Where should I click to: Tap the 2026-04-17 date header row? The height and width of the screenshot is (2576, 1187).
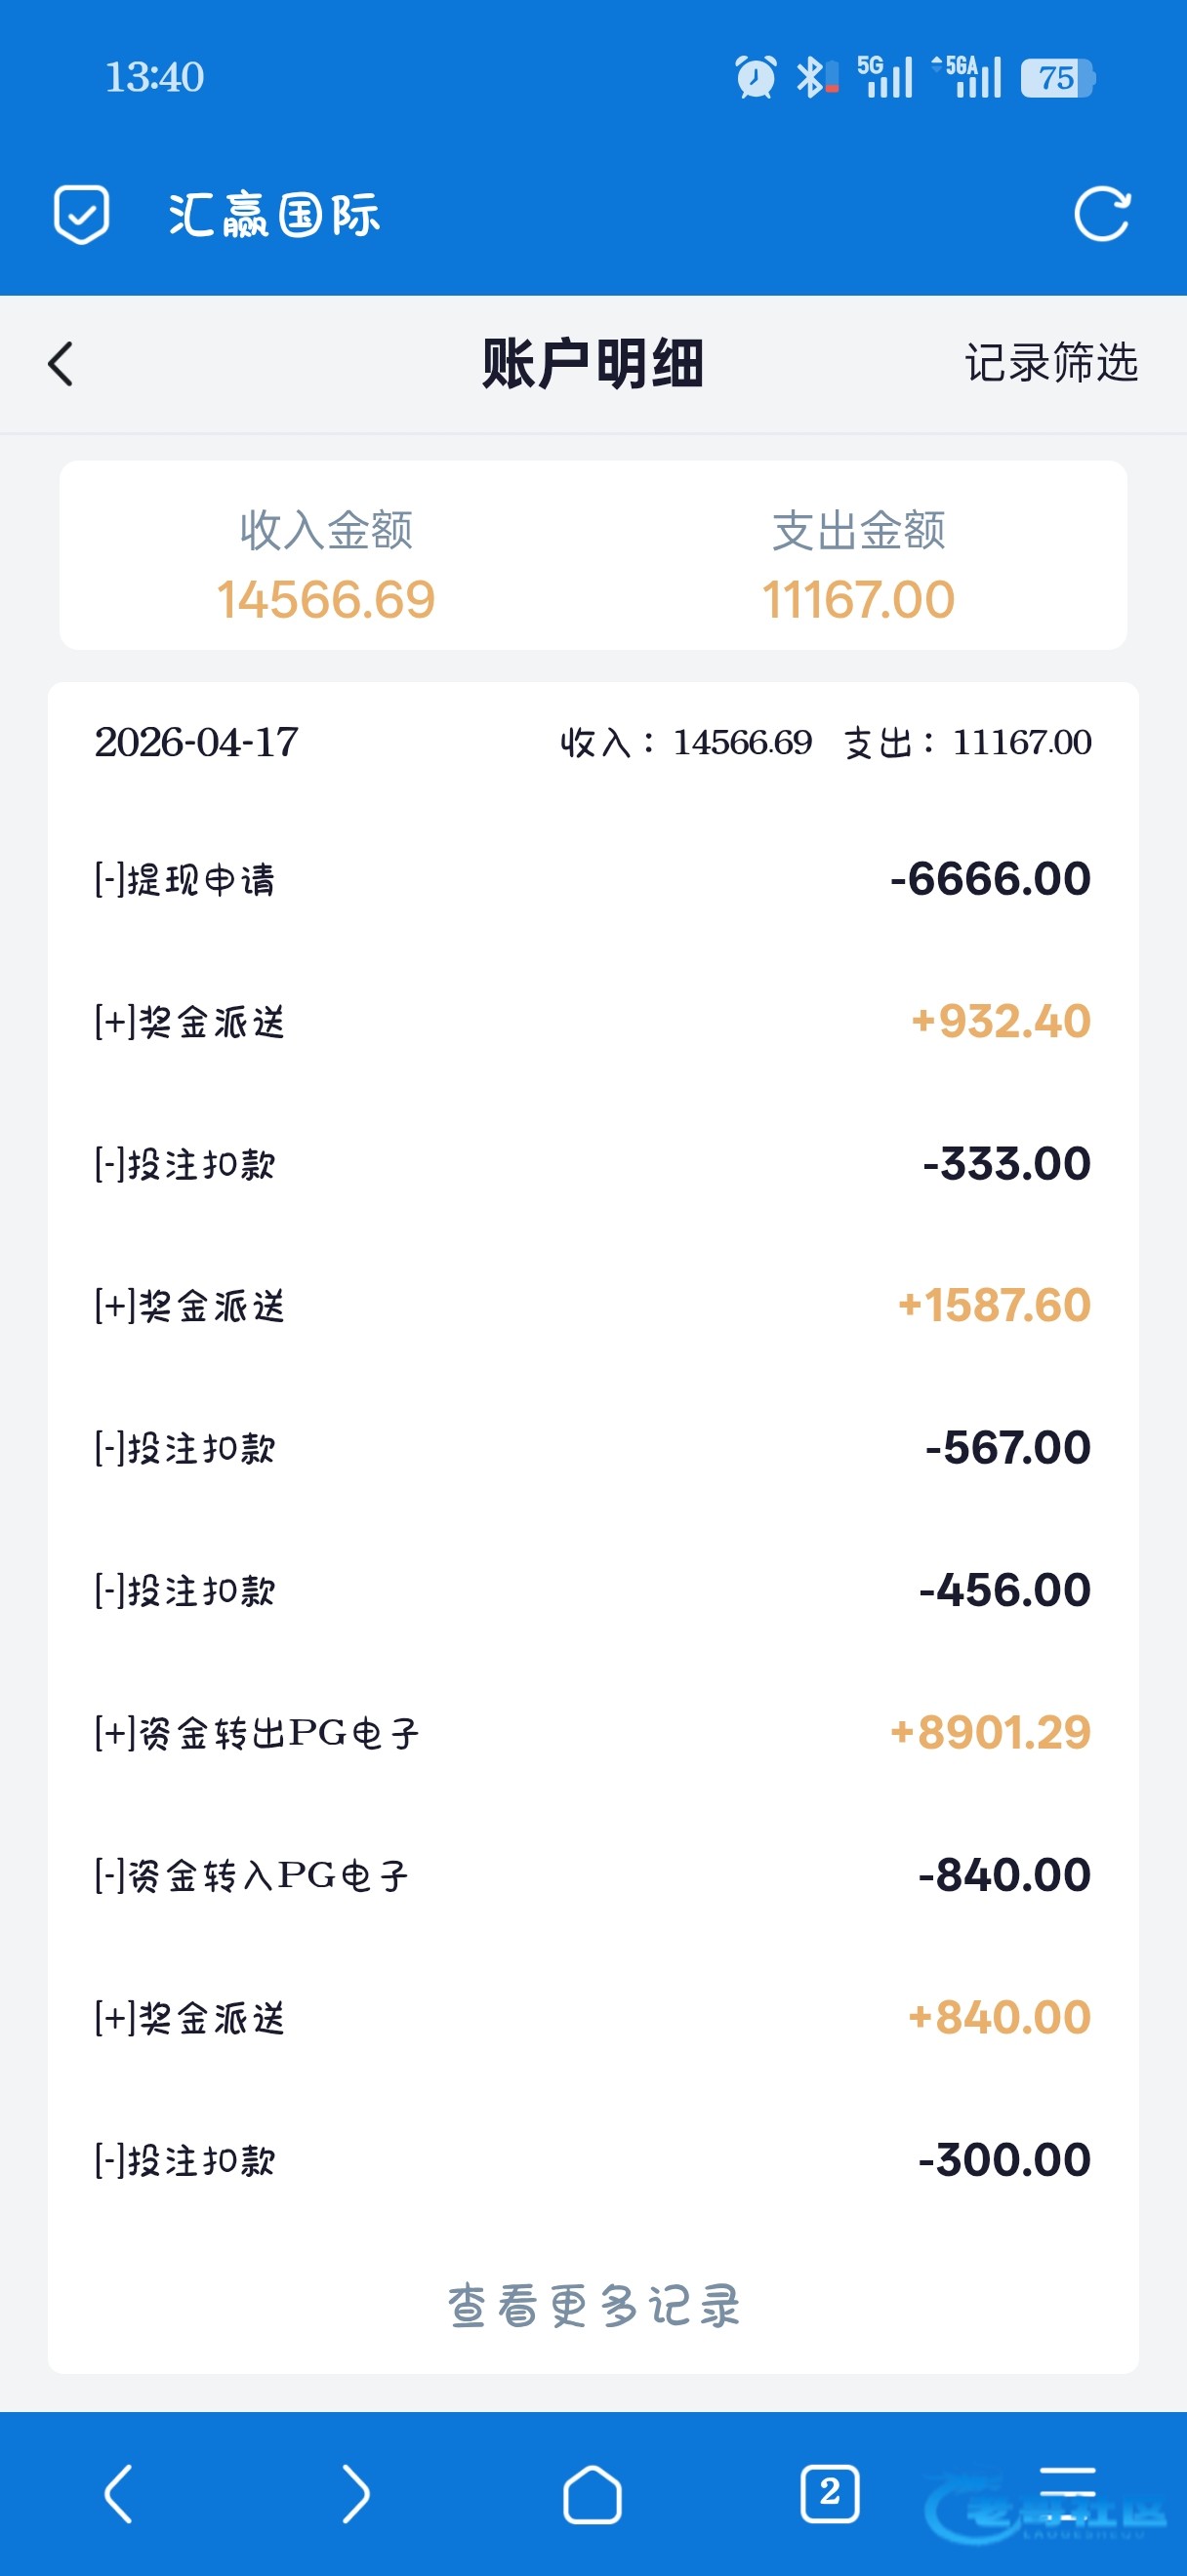(593, 742)
